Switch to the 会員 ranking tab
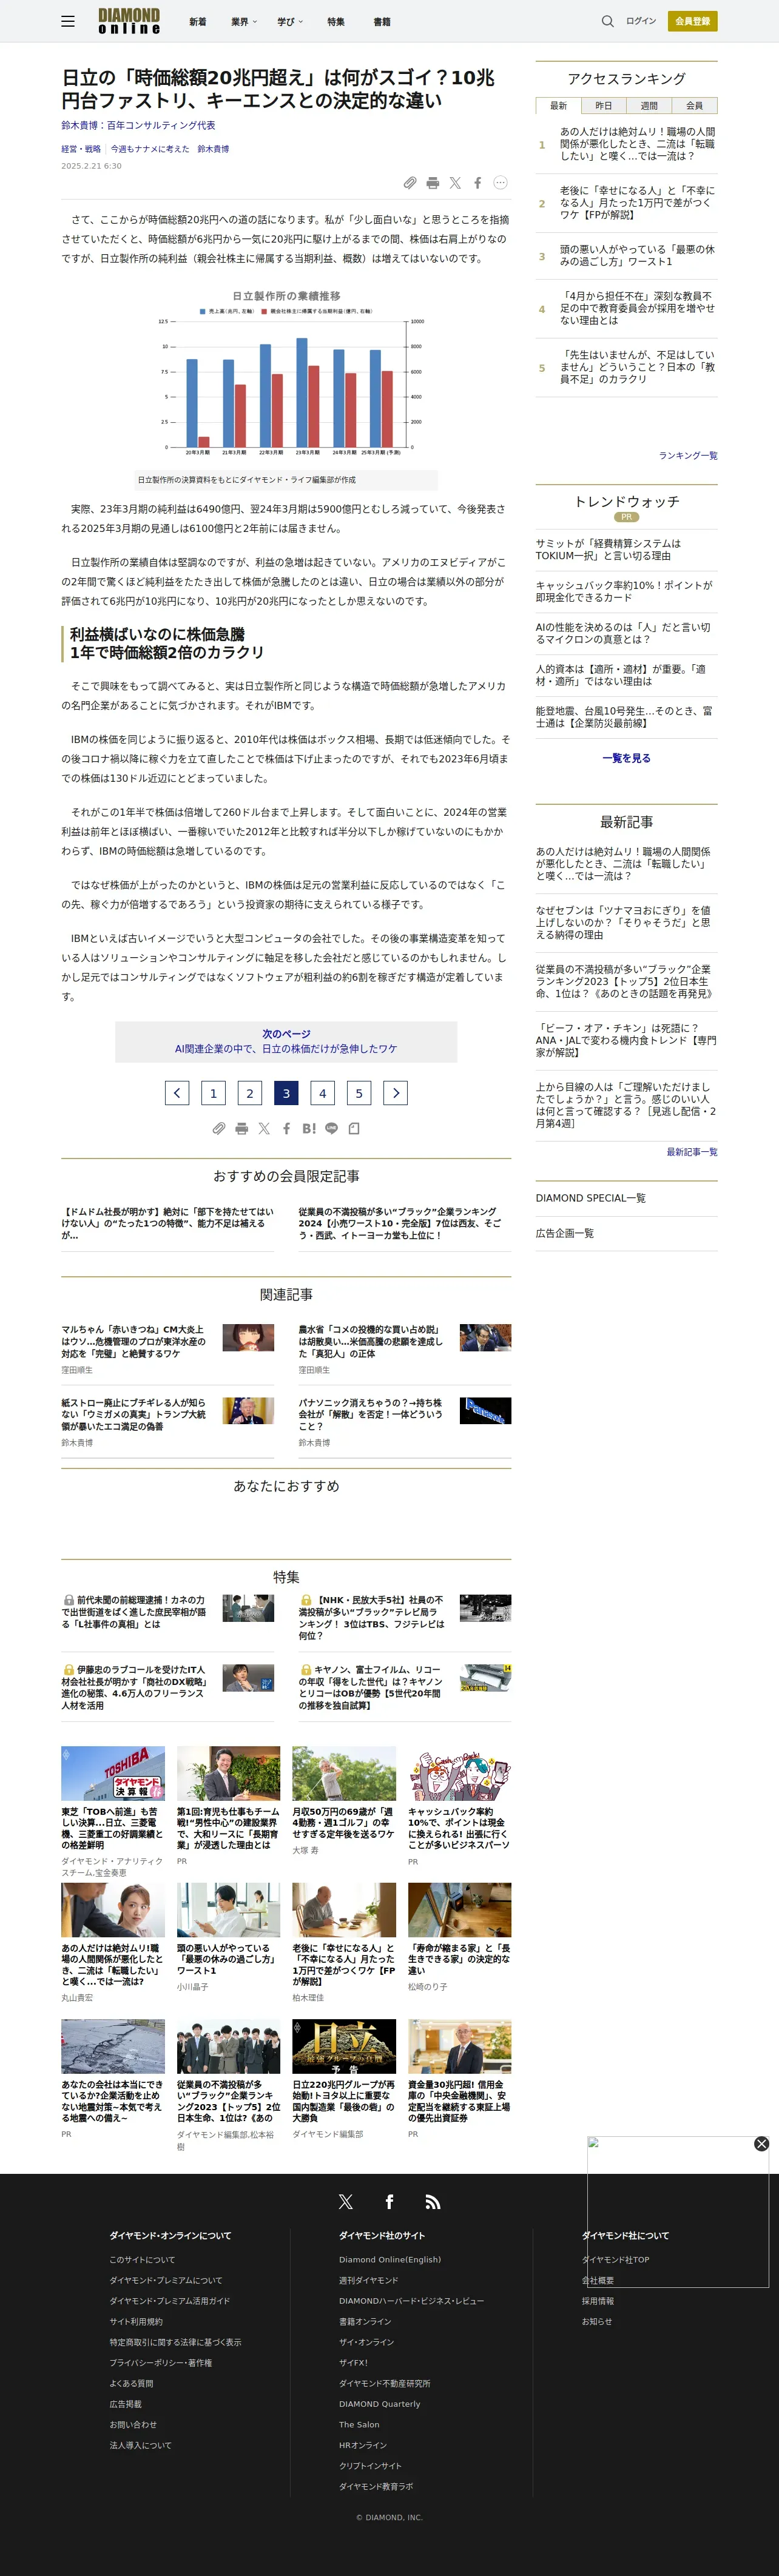This screenshot has width=779, height=2576. pos(694,105)
